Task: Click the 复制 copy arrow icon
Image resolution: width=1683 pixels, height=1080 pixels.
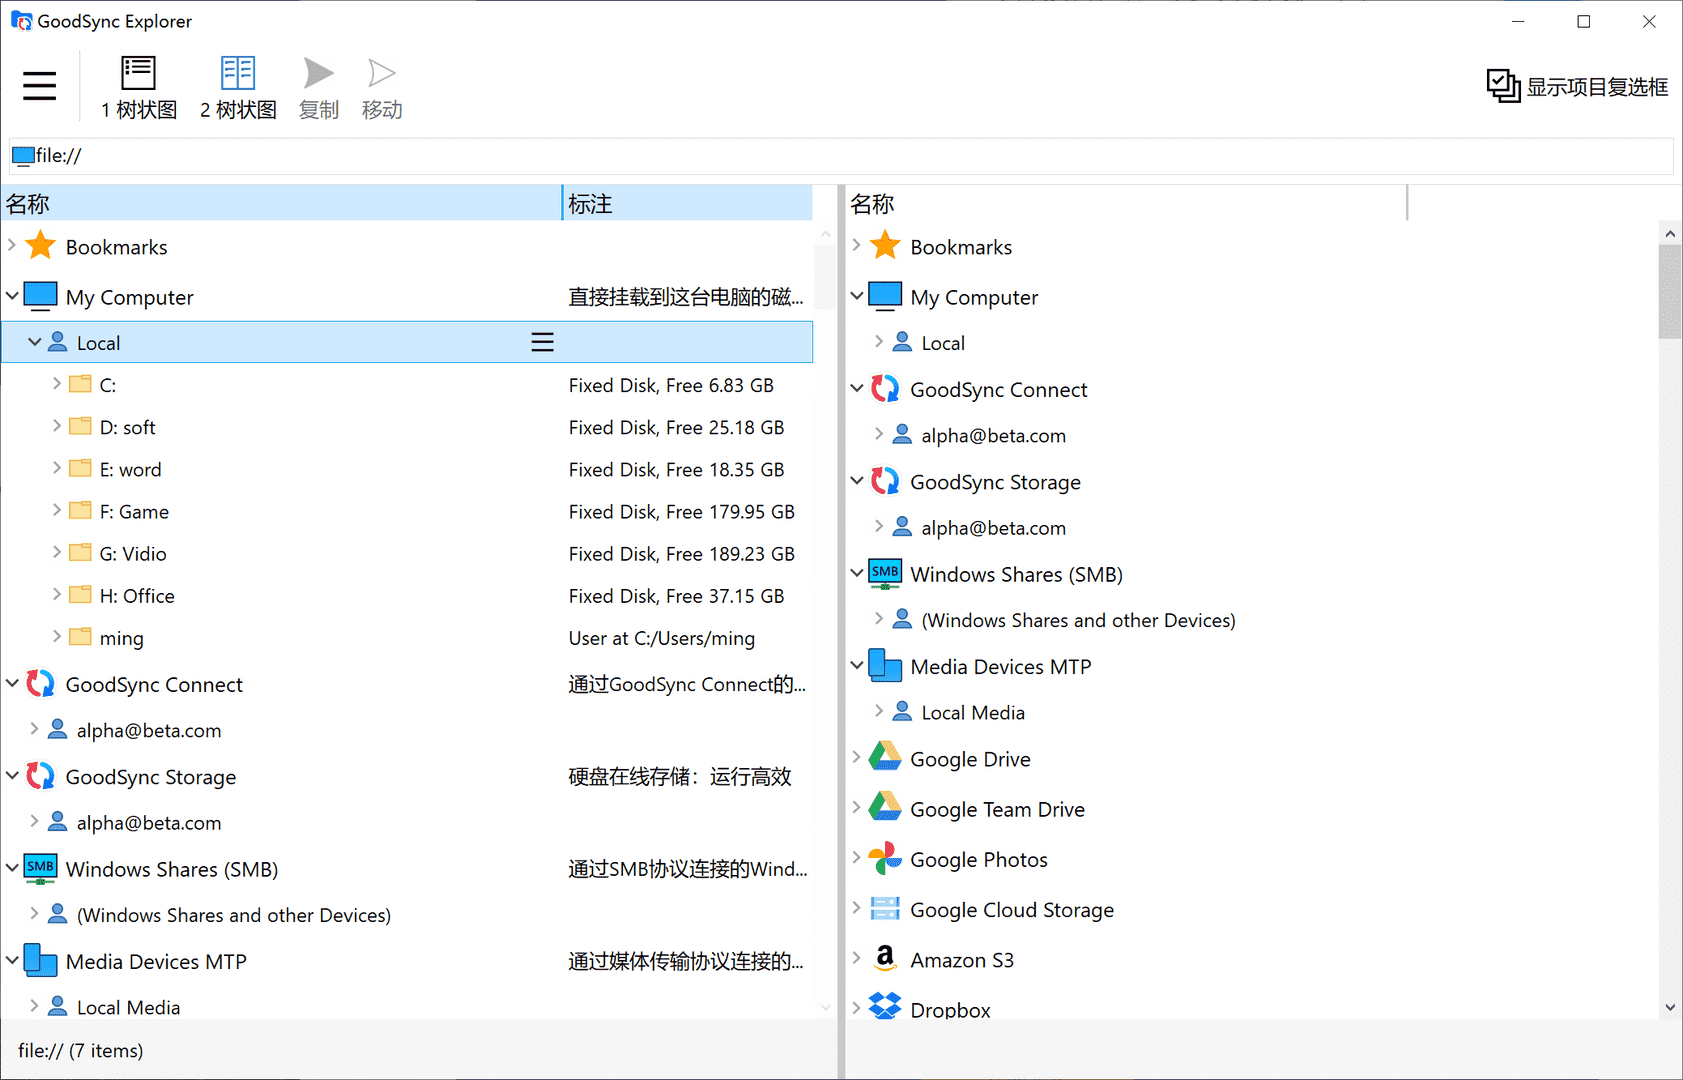Action: coord(319,74)
